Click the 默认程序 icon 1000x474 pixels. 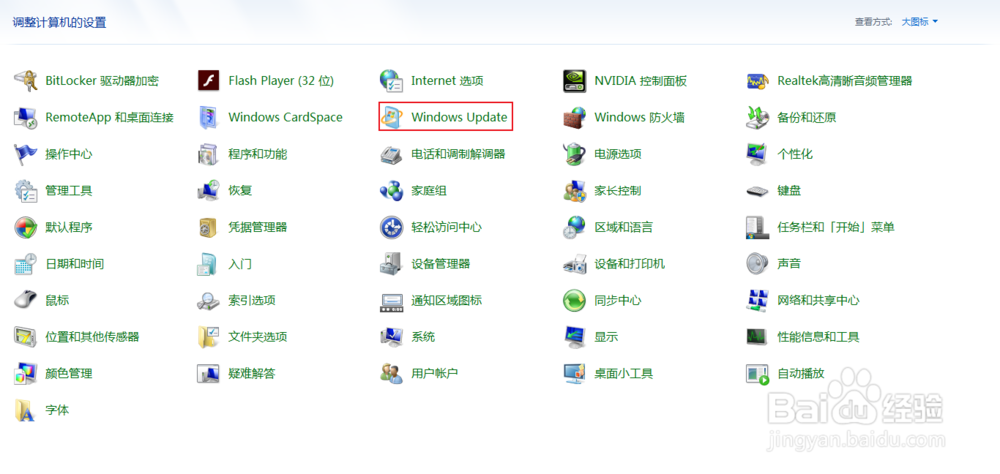pos(26,227)
